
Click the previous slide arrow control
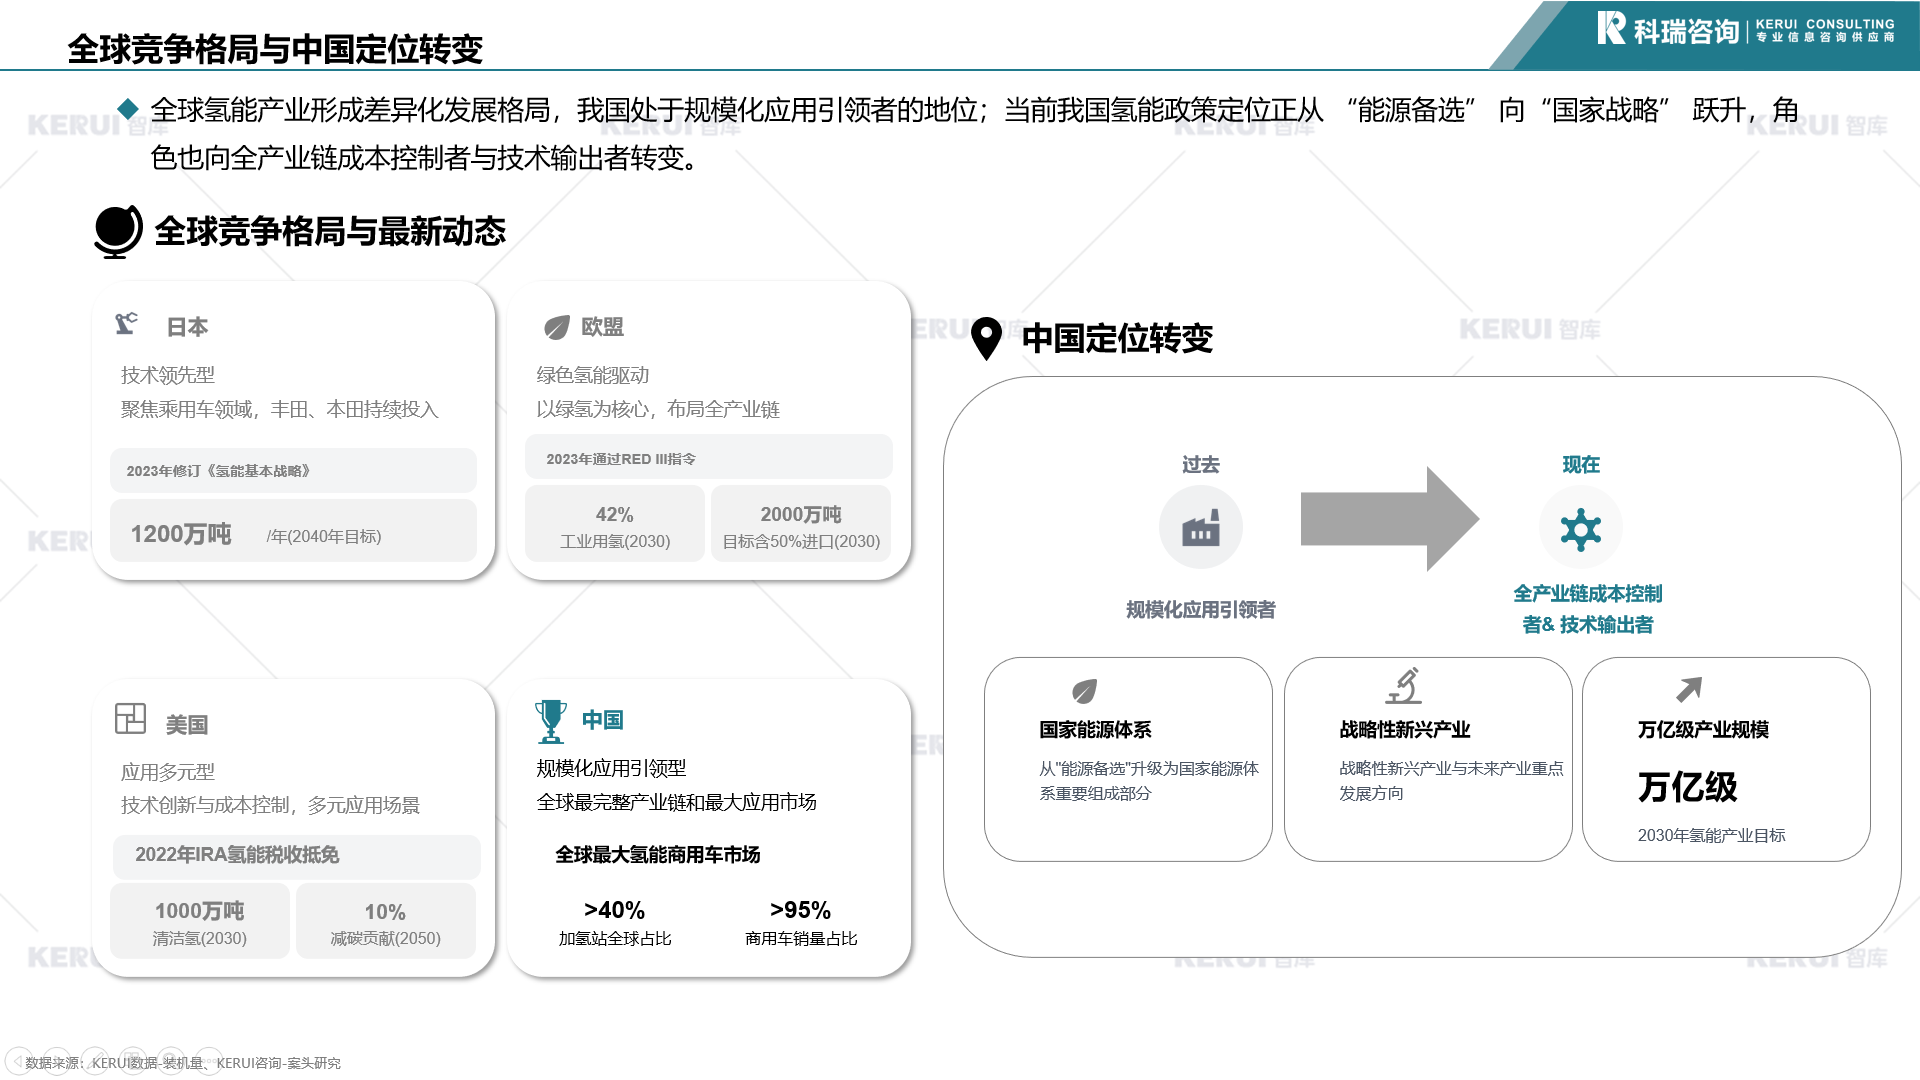[x=18, y=1061]
